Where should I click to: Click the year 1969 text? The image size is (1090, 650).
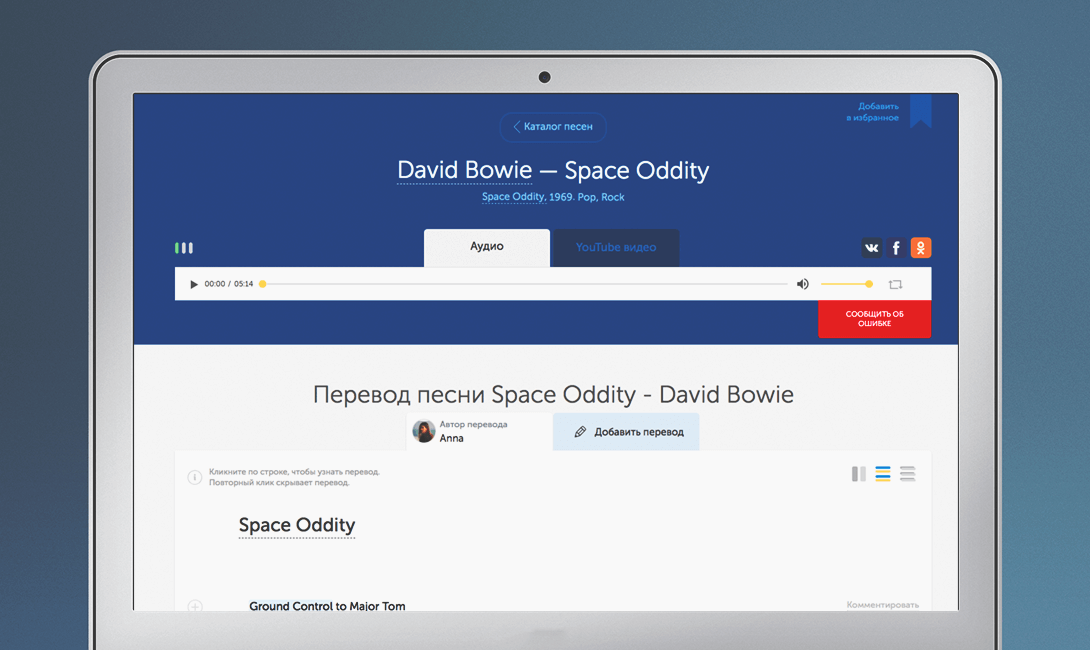pyautogui.click(x=561, y=197)
